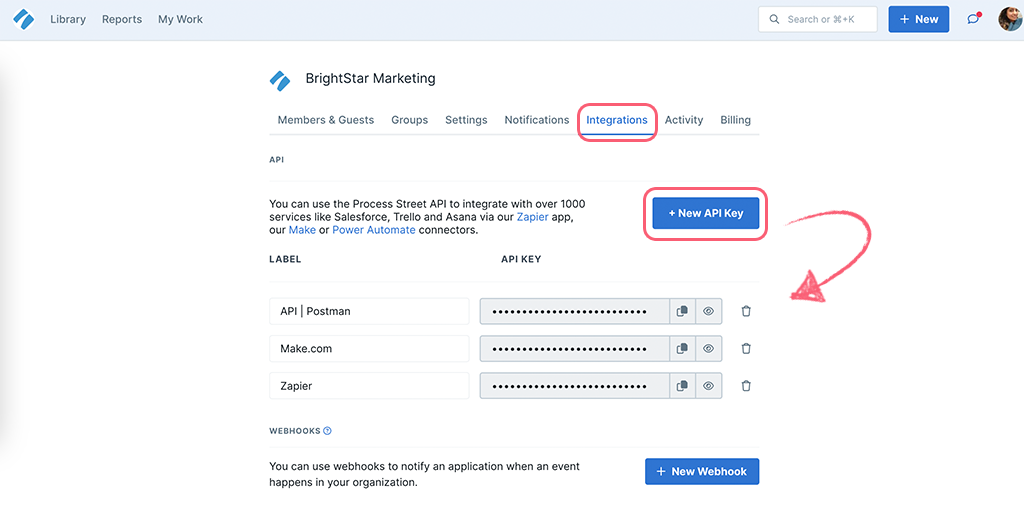This screenshot has height=512, width=1024.
Task: Click the WEBHOOKS section heading
Action: 295,431
